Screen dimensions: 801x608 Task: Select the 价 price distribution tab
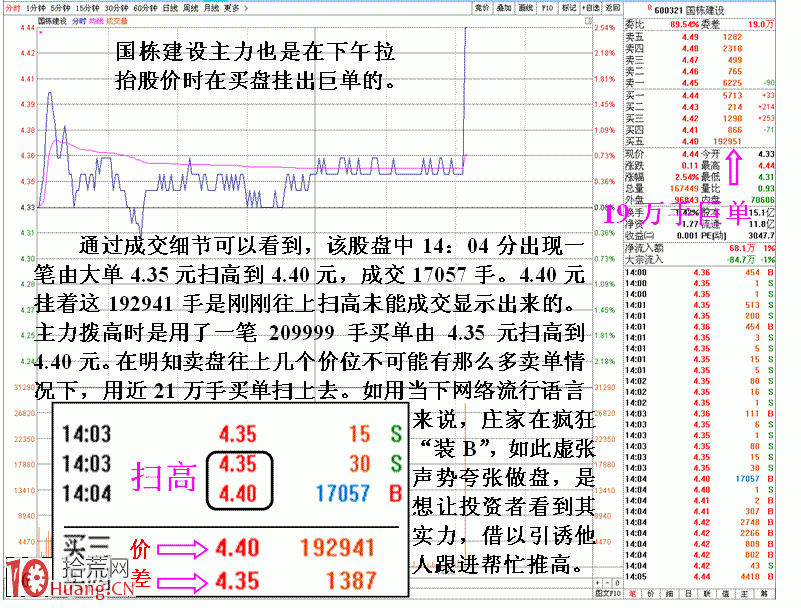(x=651, y=594)
